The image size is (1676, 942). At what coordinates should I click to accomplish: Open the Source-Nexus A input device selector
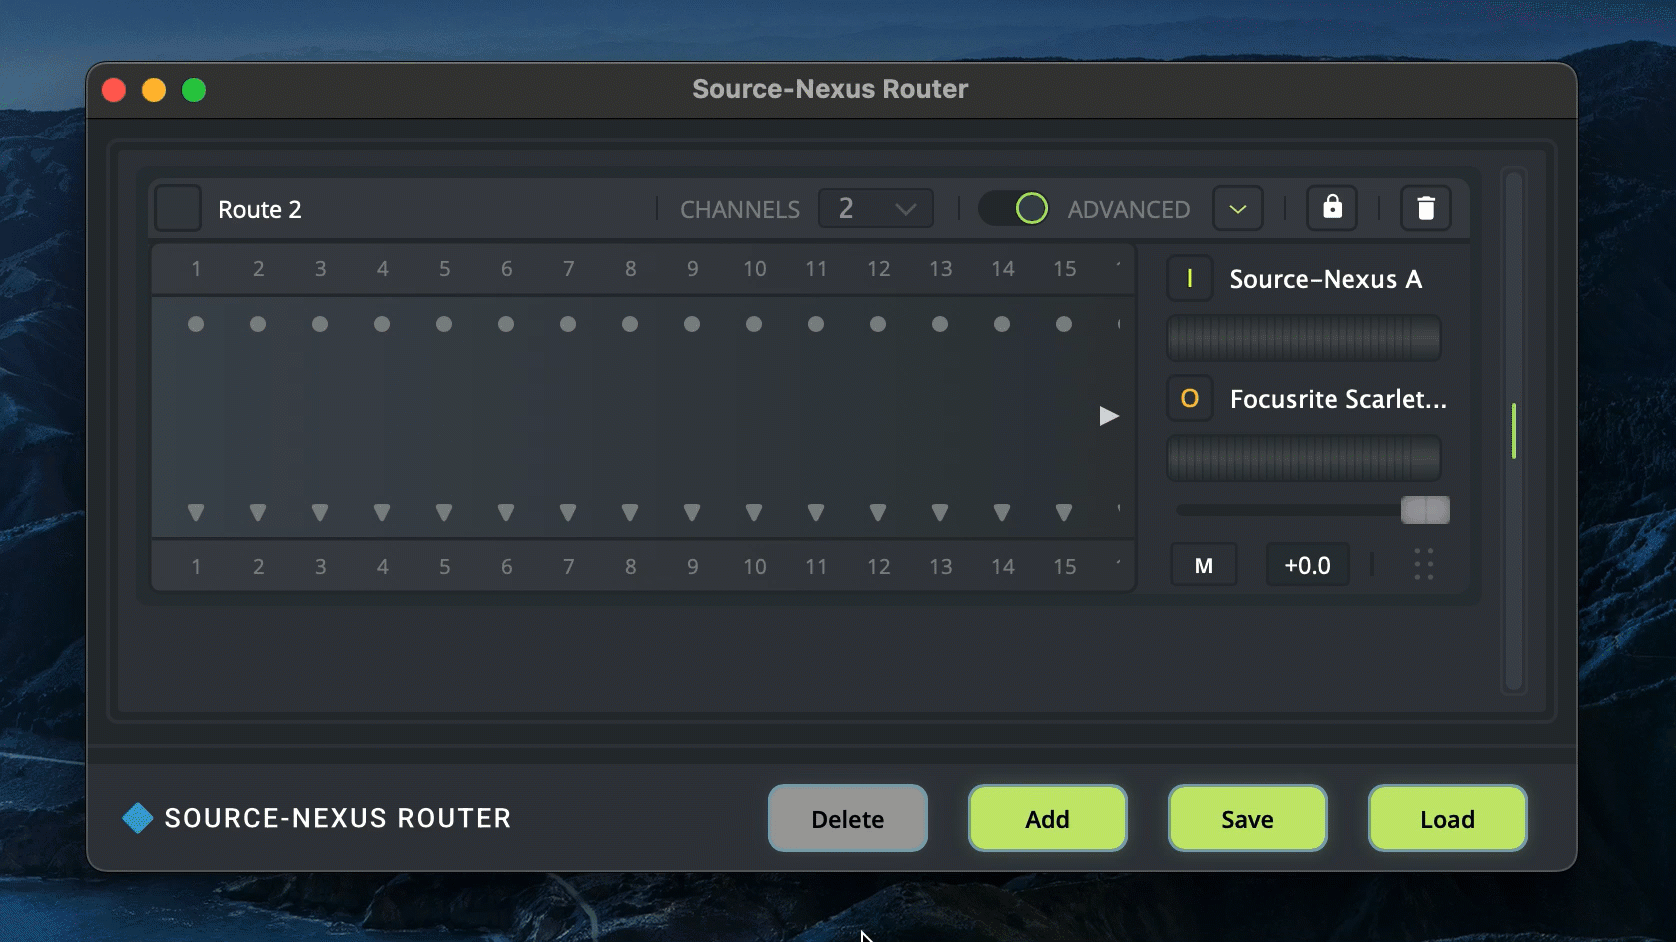[1325, 279]
